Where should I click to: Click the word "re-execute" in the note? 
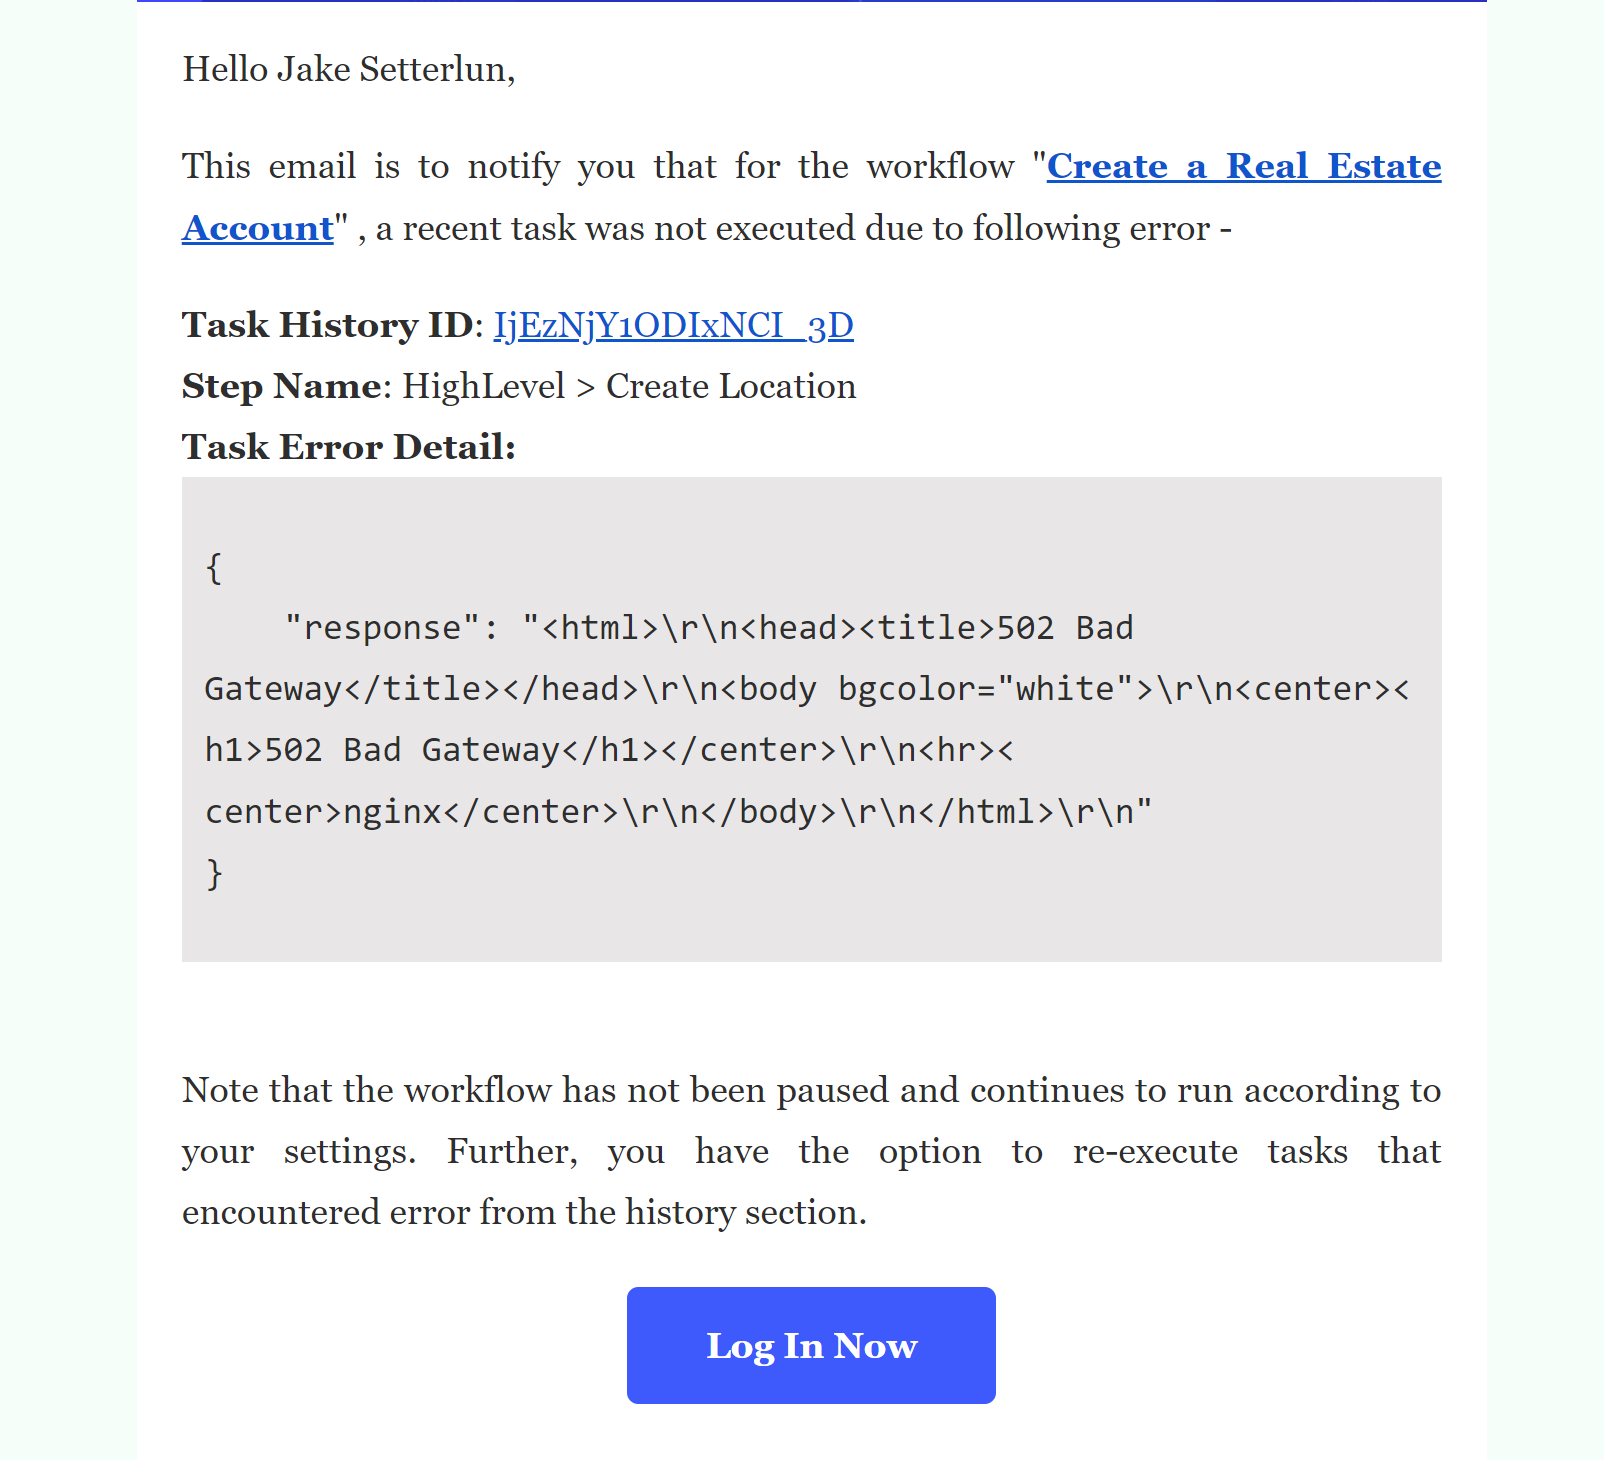[x=1155, y=1151]
